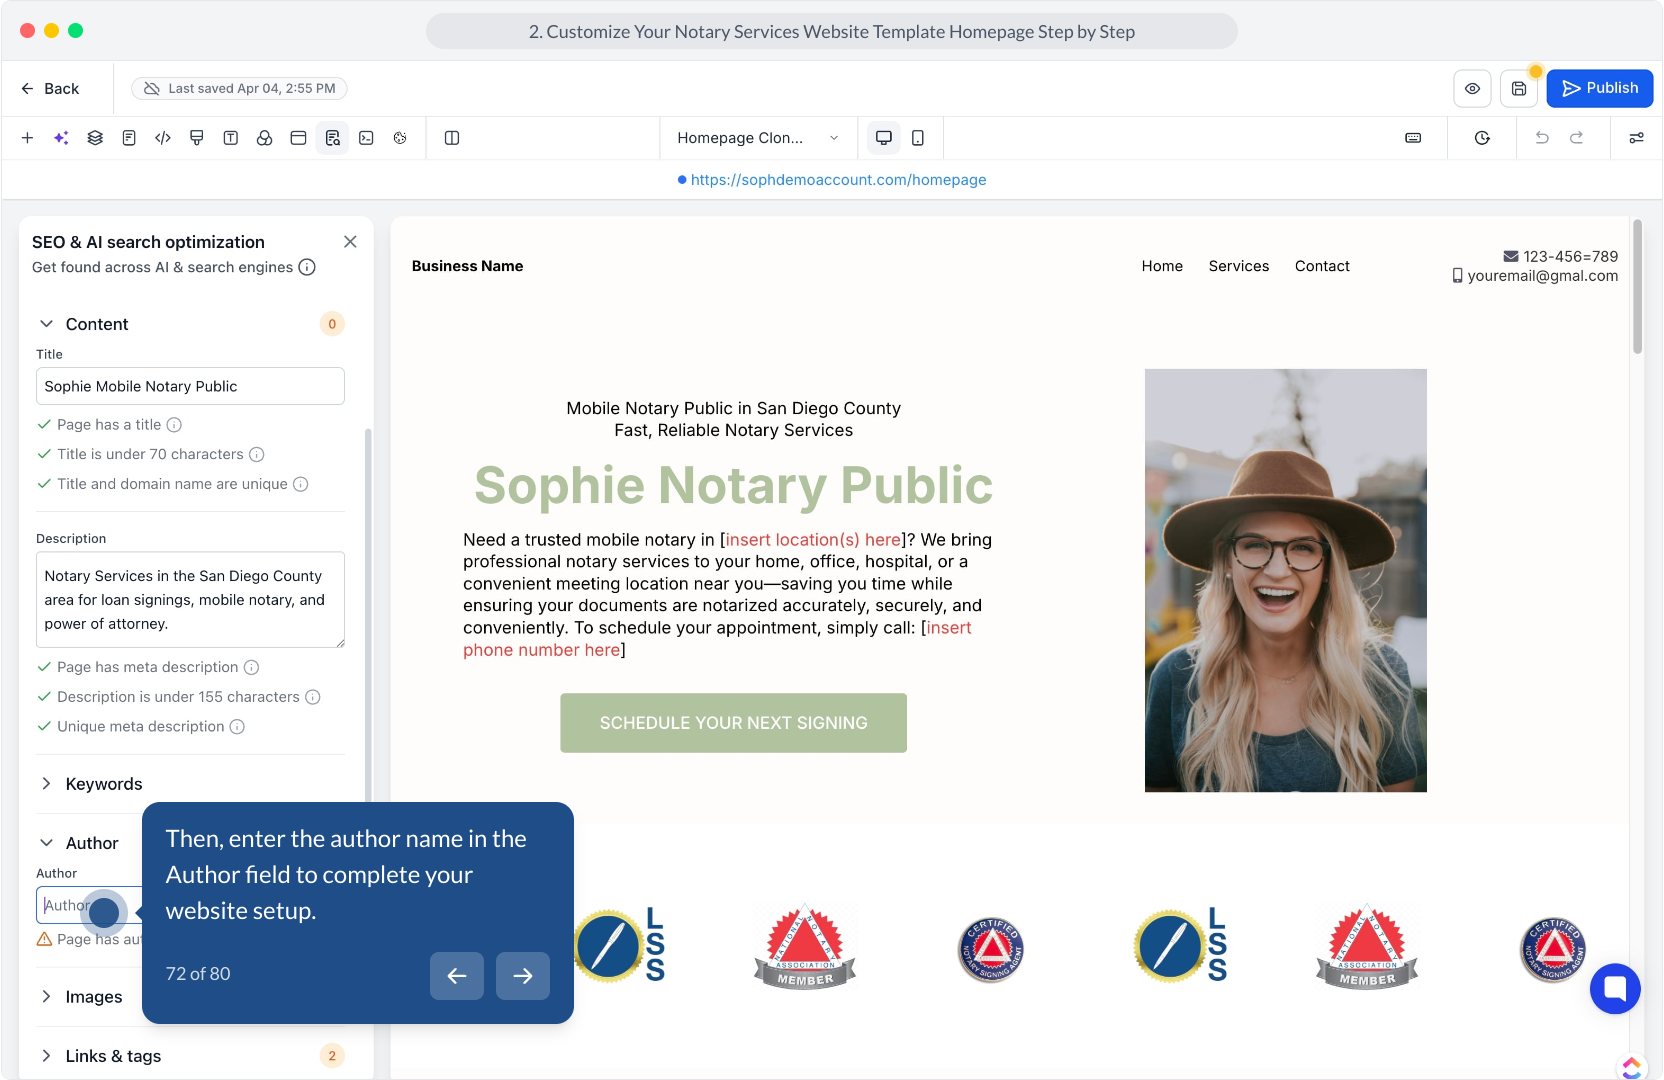Click Contact in the site navigation
The height and width of the screenshot is (1080, 1664).
pos(1321,266)
